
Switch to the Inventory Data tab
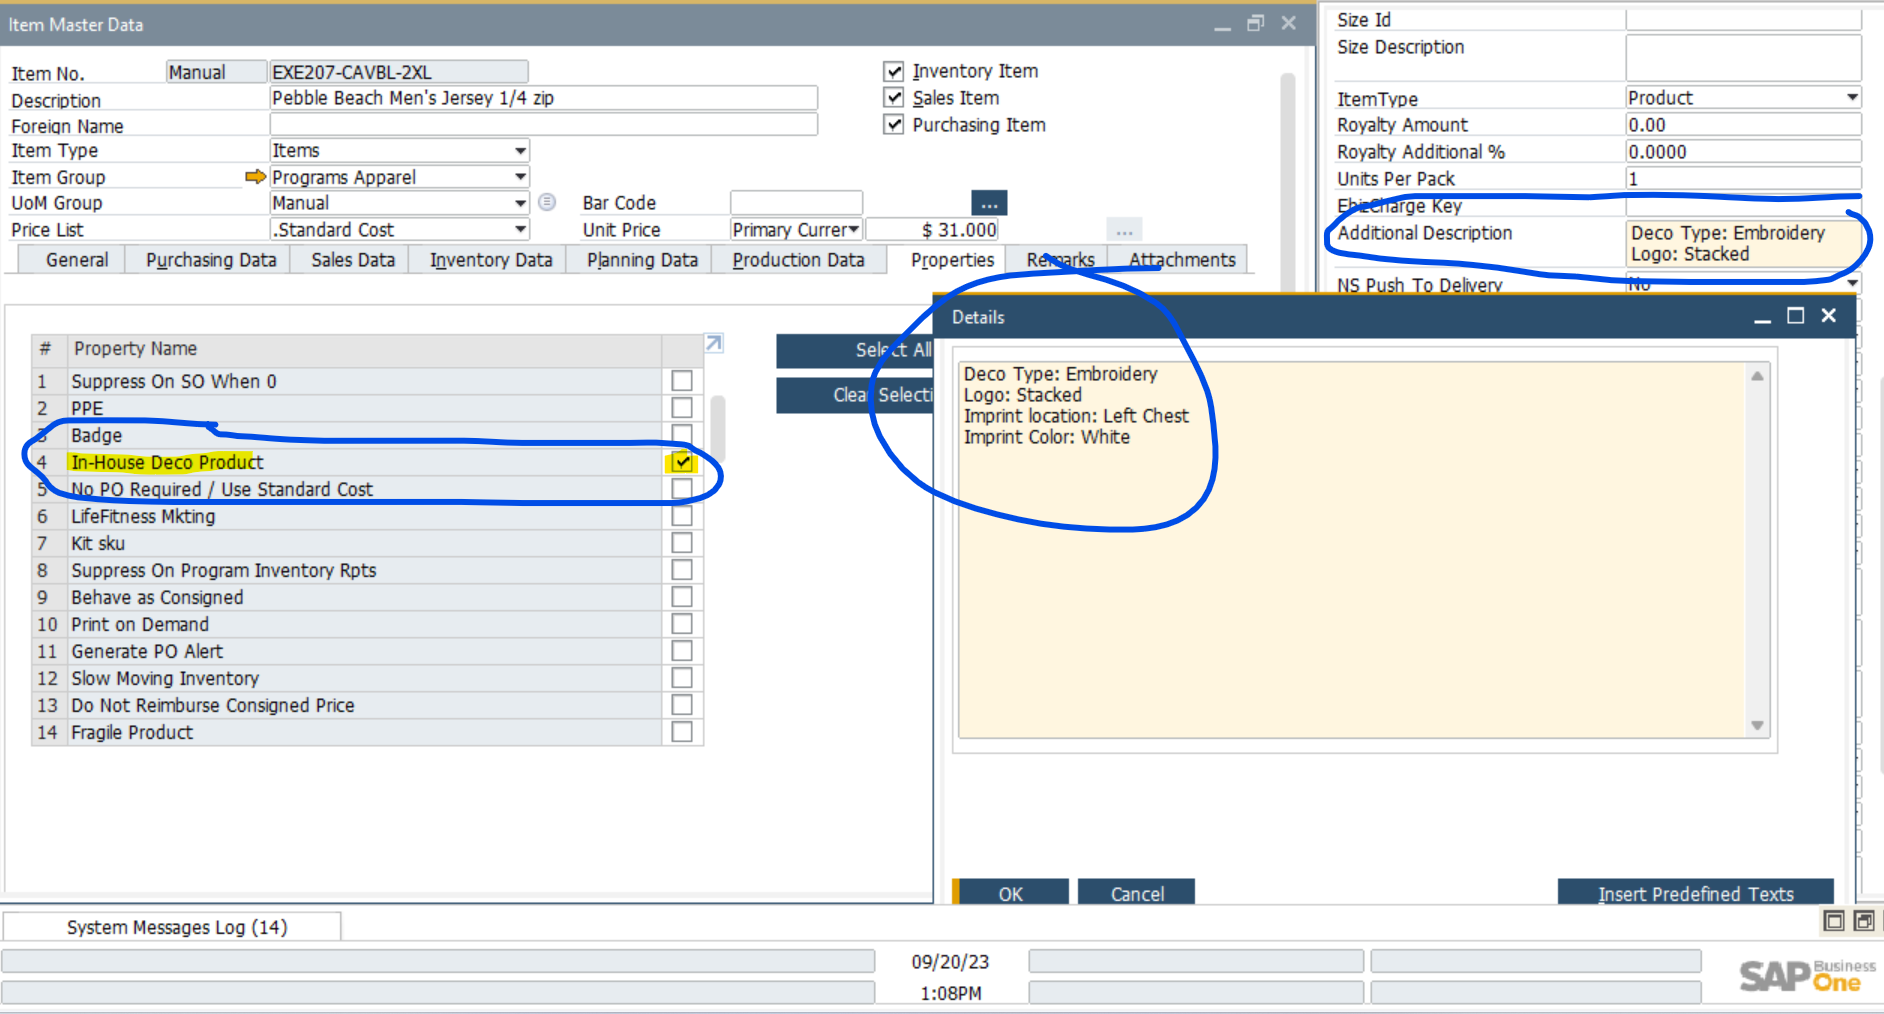[491, 260]
